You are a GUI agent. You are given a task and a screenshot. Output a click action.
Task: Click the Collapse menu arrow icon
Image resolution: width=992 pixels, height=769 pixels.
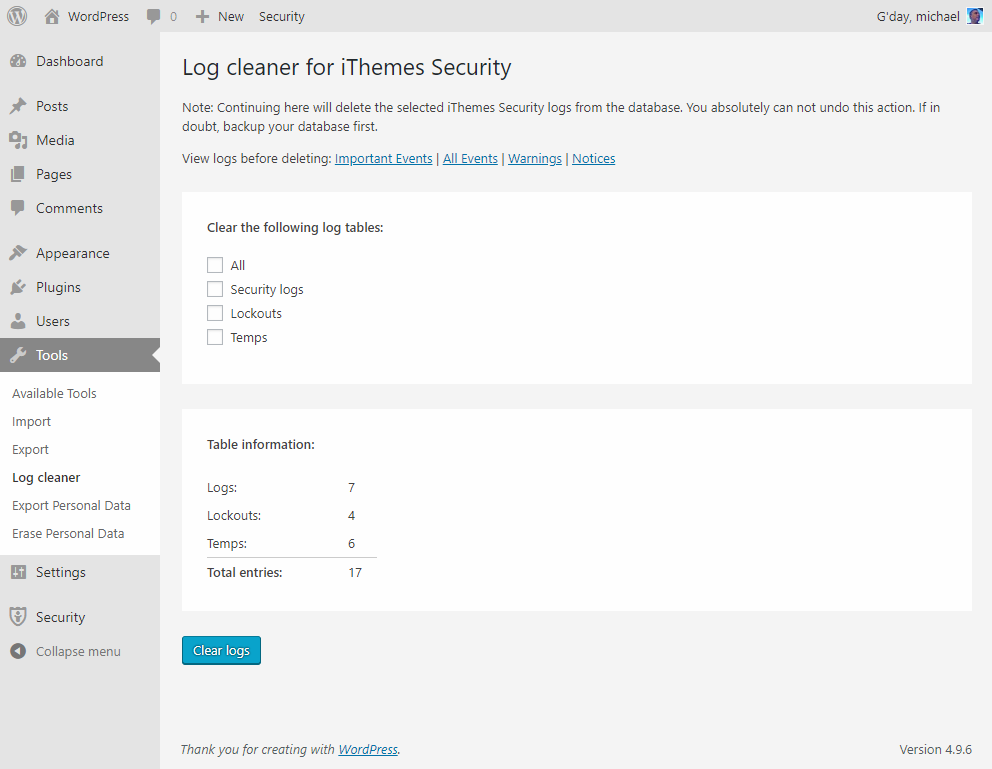(18, 651)
